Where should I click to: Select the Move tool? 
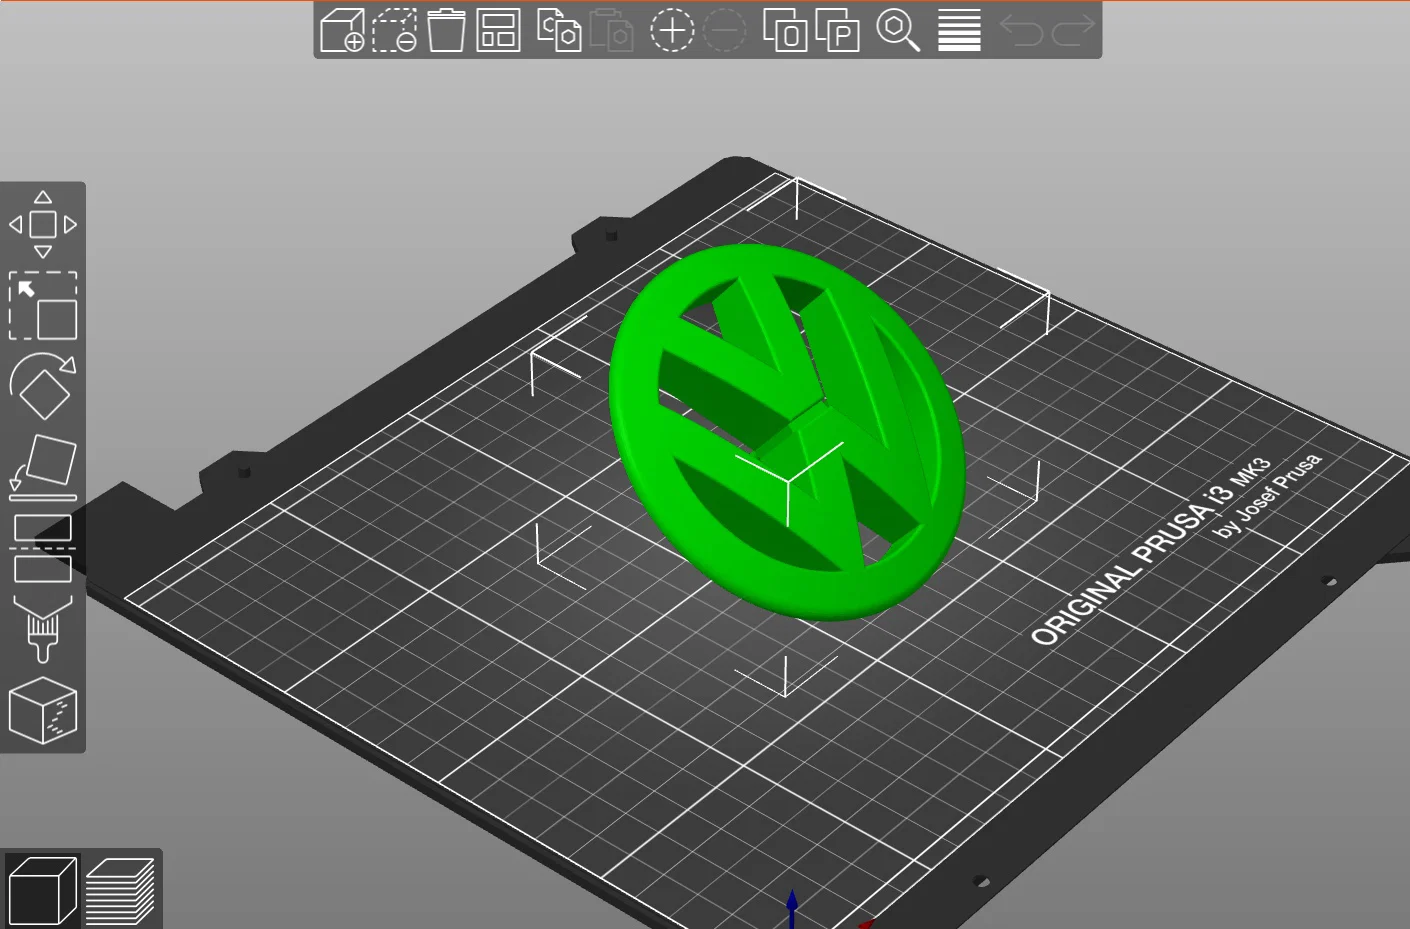[43, 224]
